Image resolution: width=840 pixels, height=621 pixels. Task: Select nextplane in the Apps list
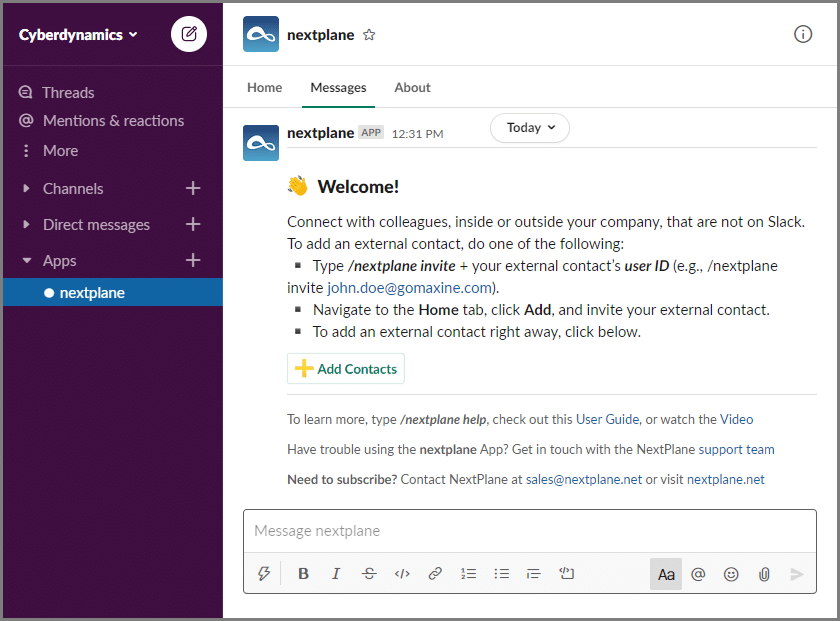point(113,292)
